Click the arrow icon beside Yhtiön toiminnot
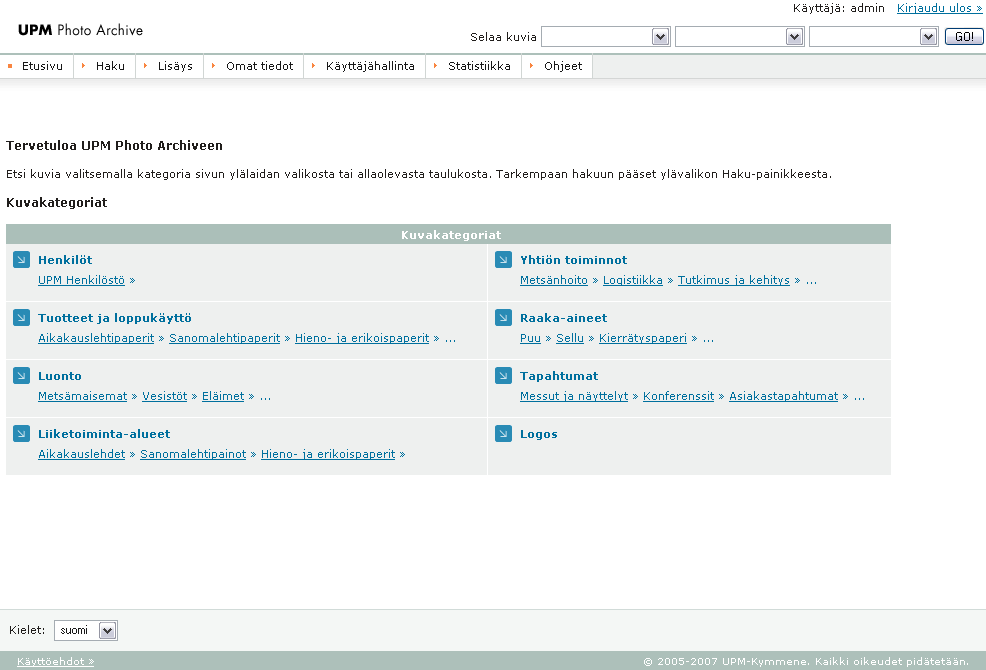The image size is (986, 670). pyautogui.click(x=503, y=259)
